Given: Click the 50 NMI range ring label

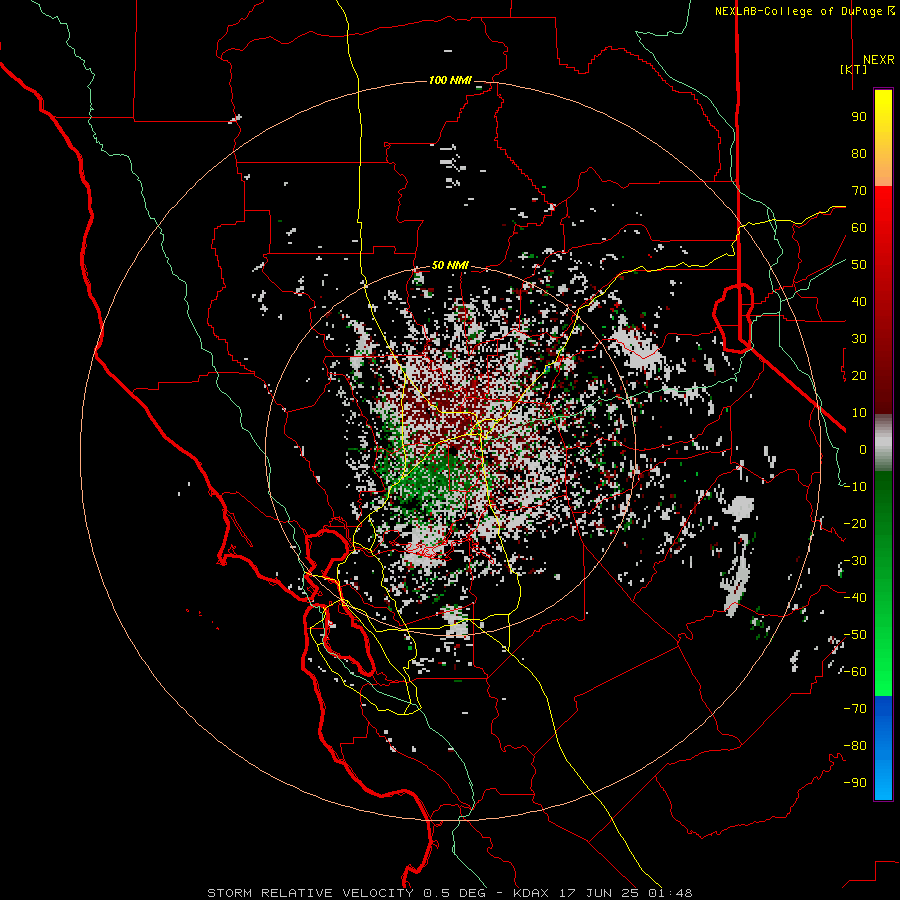Looking at the screenshot, I should point(450,265).
